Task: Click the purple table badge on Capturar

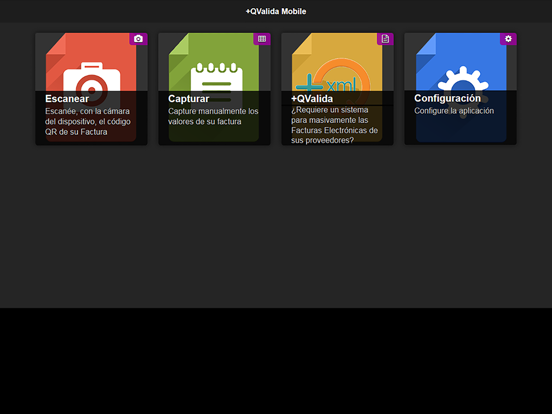Action: click(262, 39)
